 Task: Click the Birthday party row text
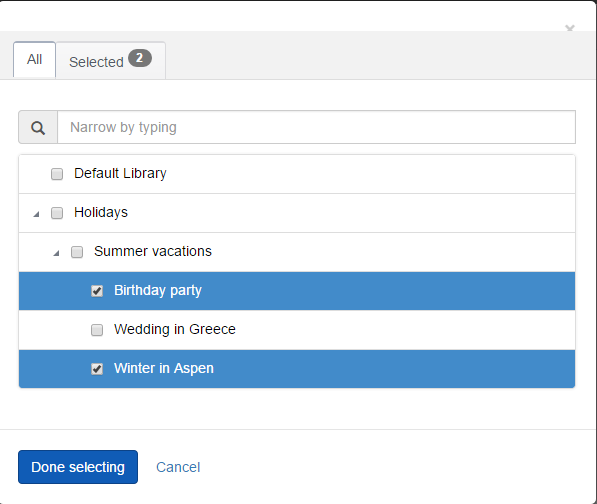pyautogui.click(x=158, y=290)
